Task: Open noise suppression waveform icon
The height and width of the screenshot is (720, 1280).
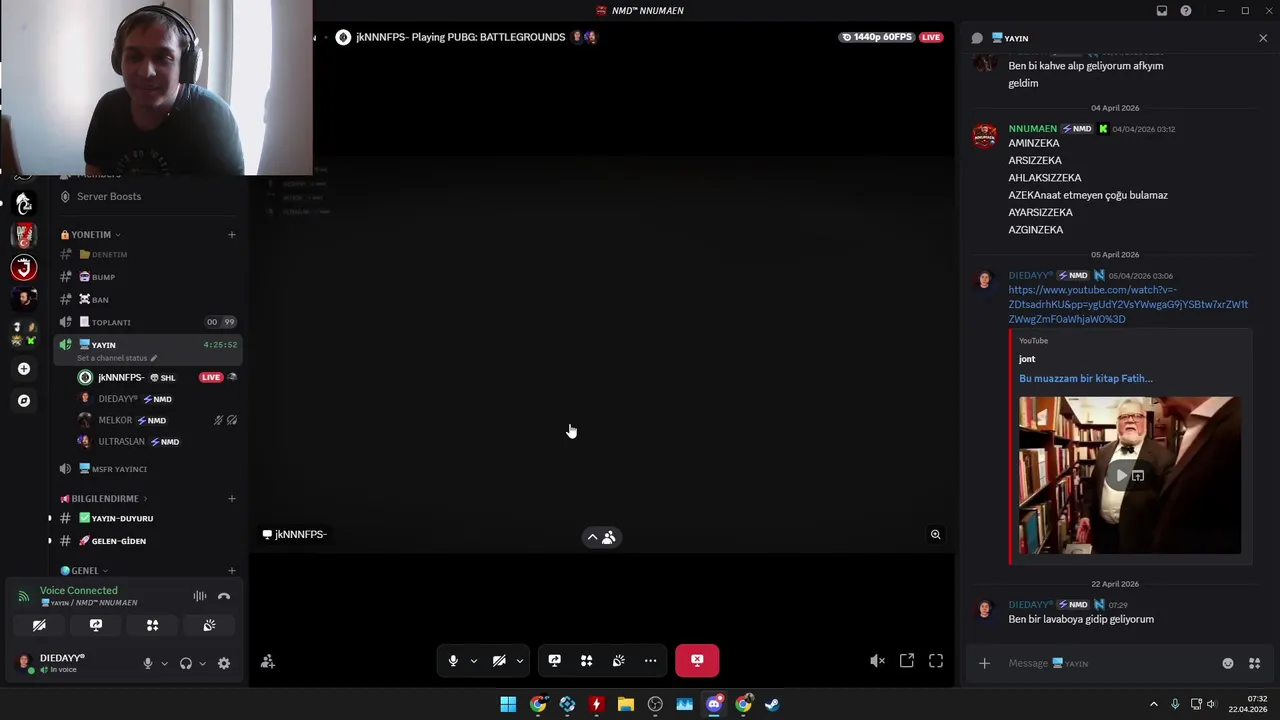Action: click(x=200, y=596)
